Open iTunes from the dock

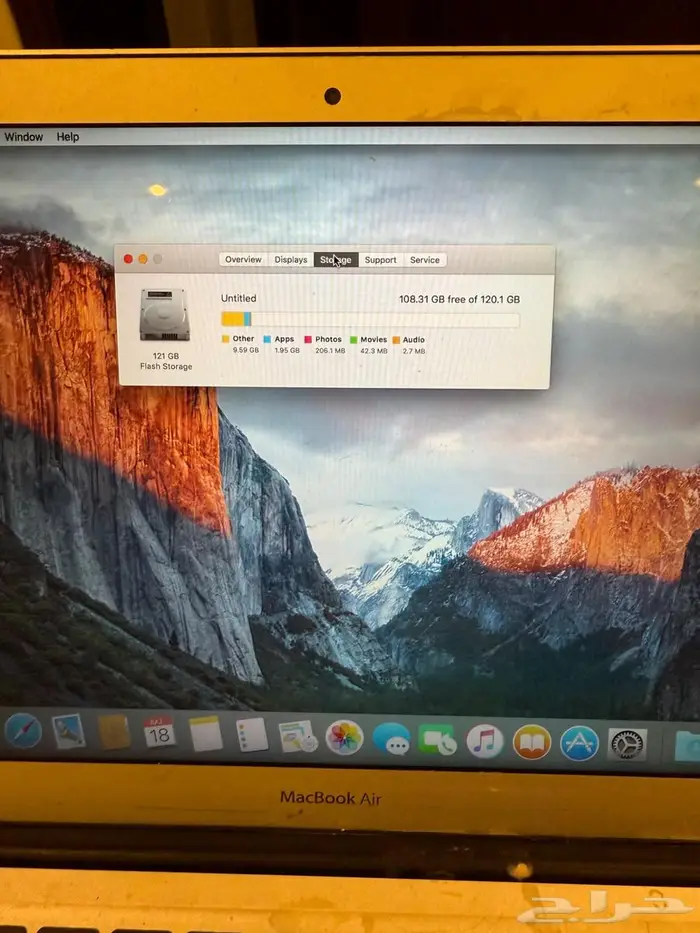(x=485, y=741)
